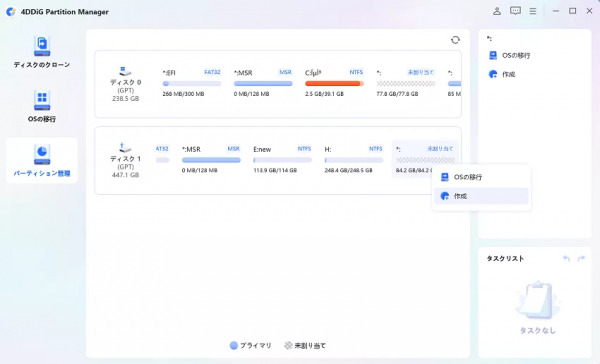Select the *:MSR partition on Disk 0
The width and height of the screenshot is (600, 364).
pyautogui.click(x=263, y=83)
